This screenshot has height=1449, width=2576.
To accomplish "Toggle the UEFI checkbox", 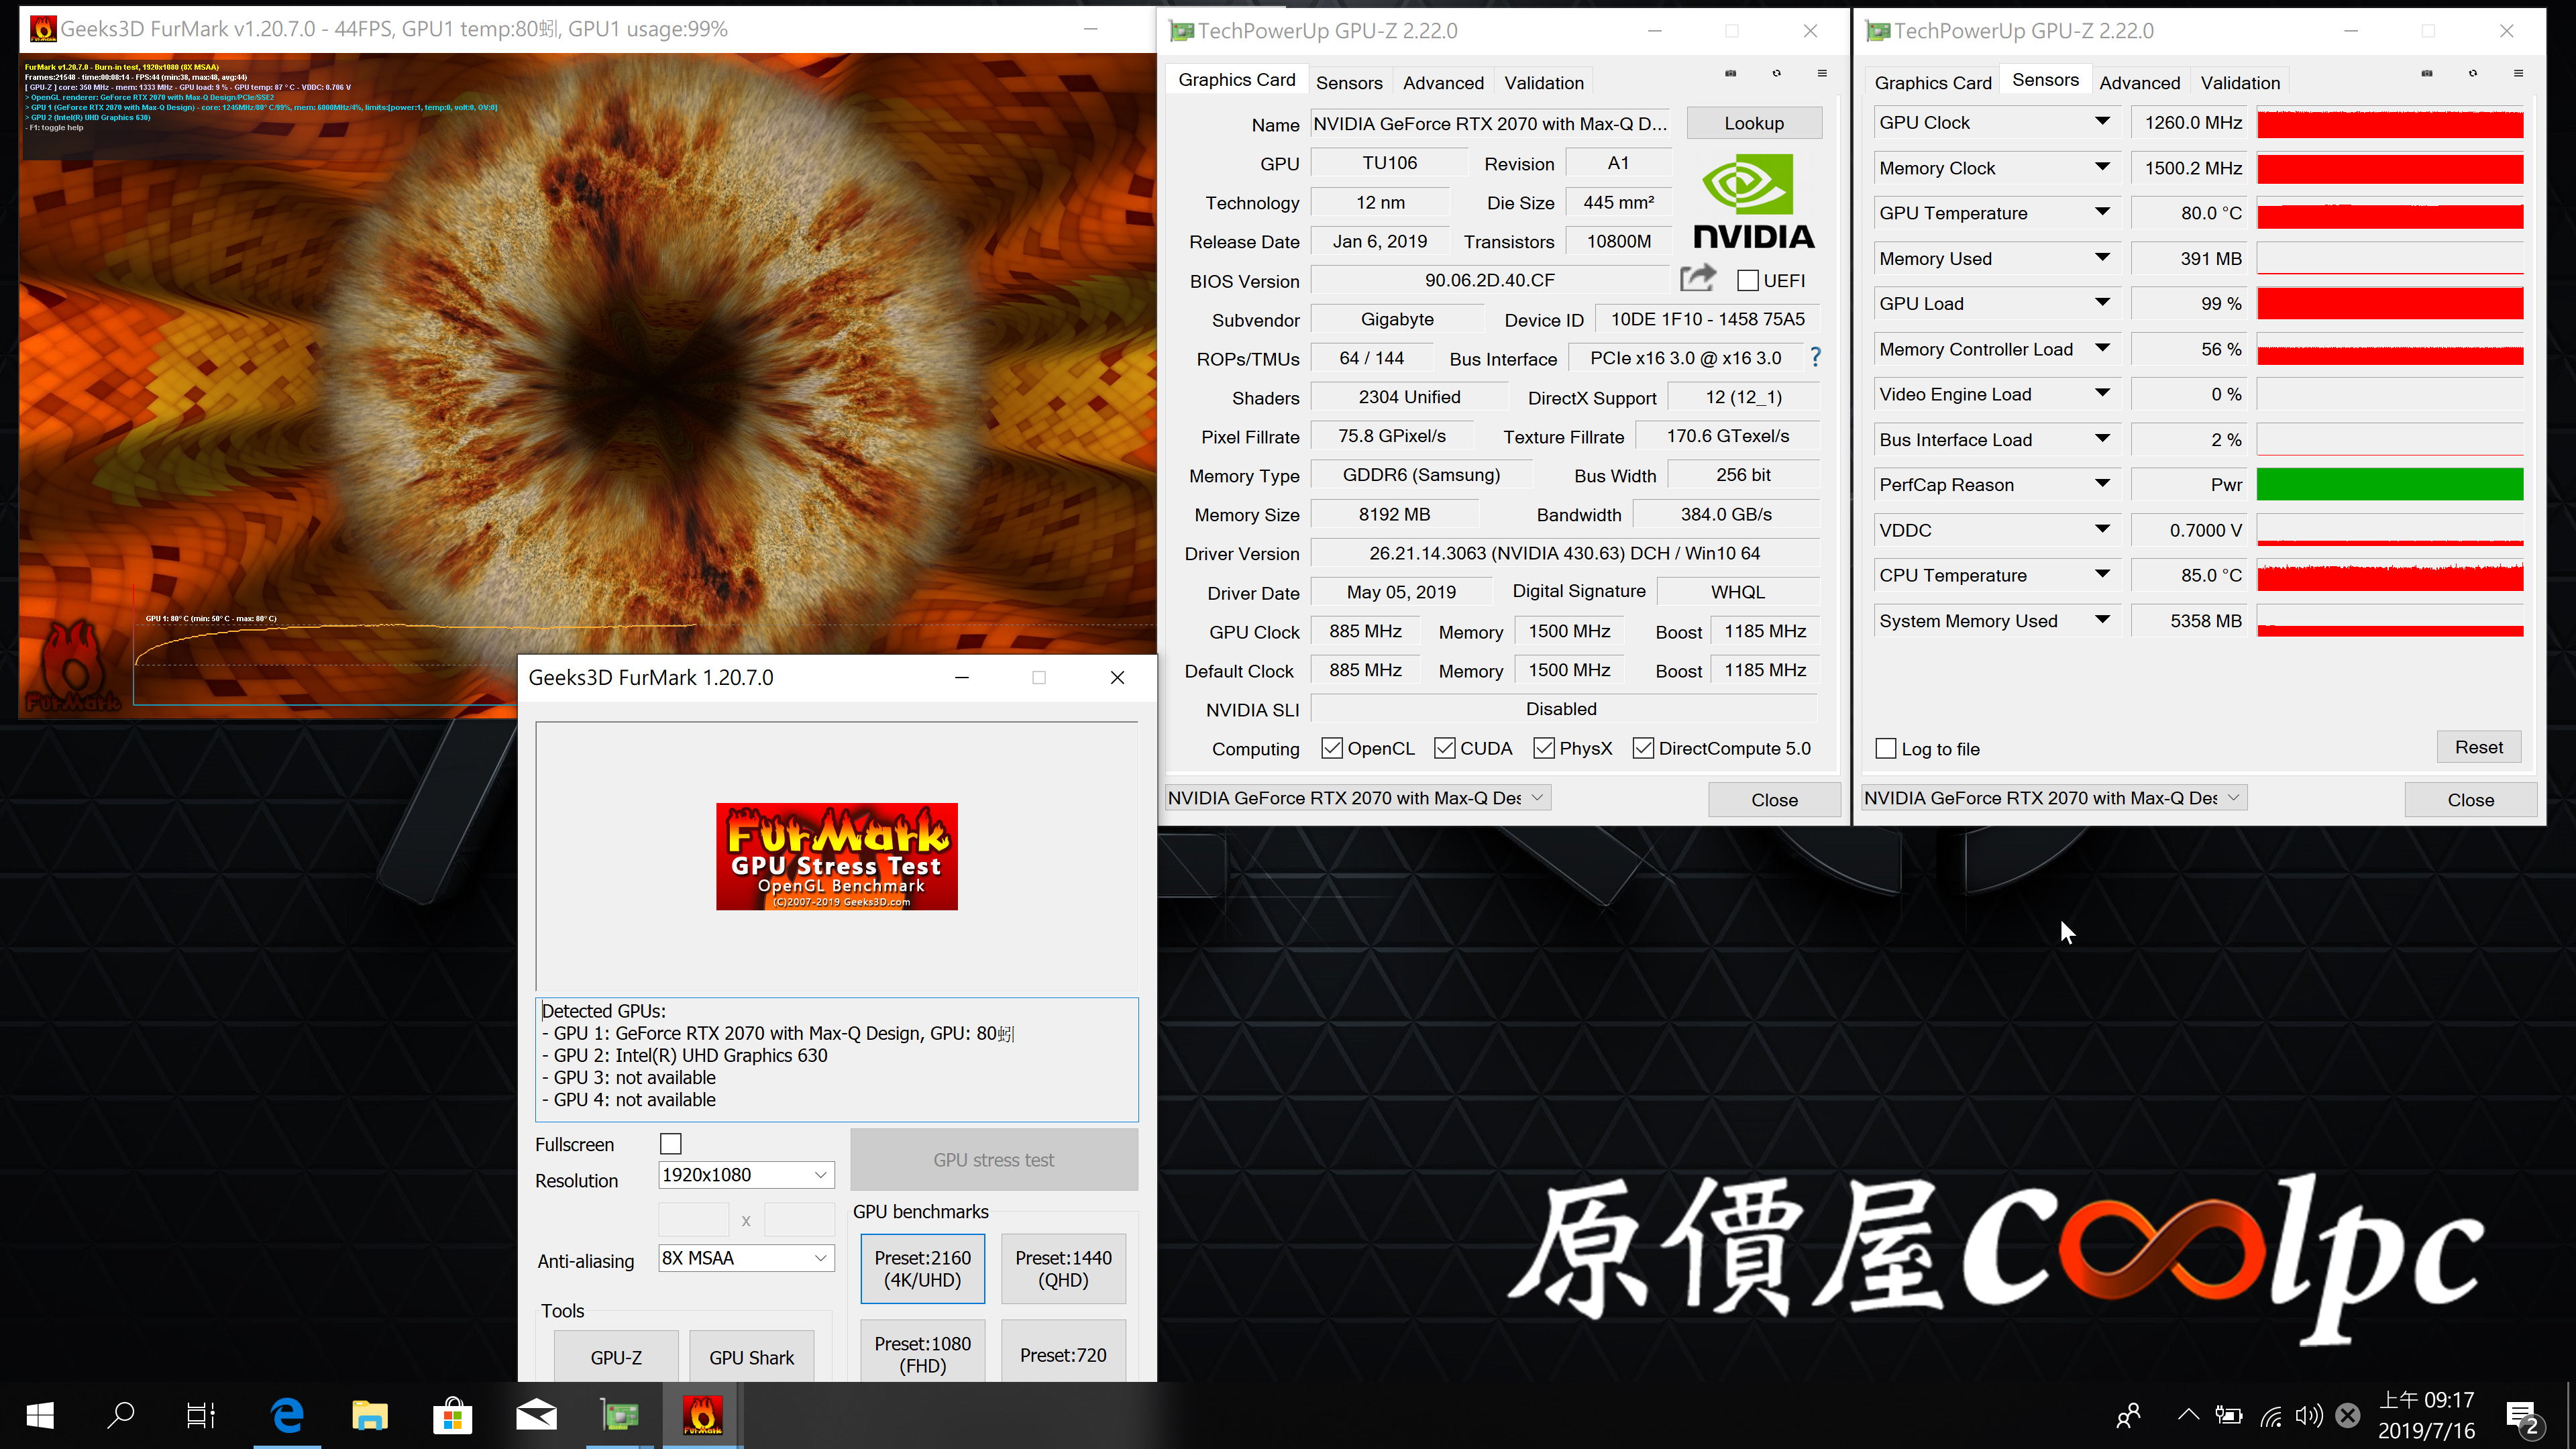I will click(x=1748, y=280).
